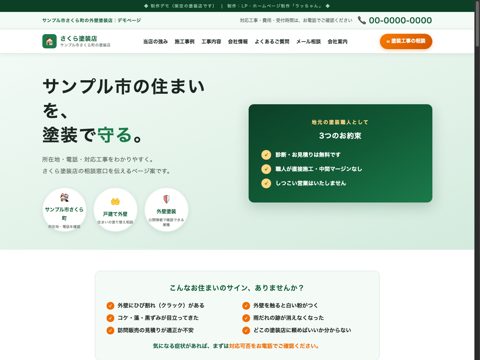Click the yellow icon in the 戸建て外壁 badge
This screenshot has width=480, height=360.
[x=115, y=202]
